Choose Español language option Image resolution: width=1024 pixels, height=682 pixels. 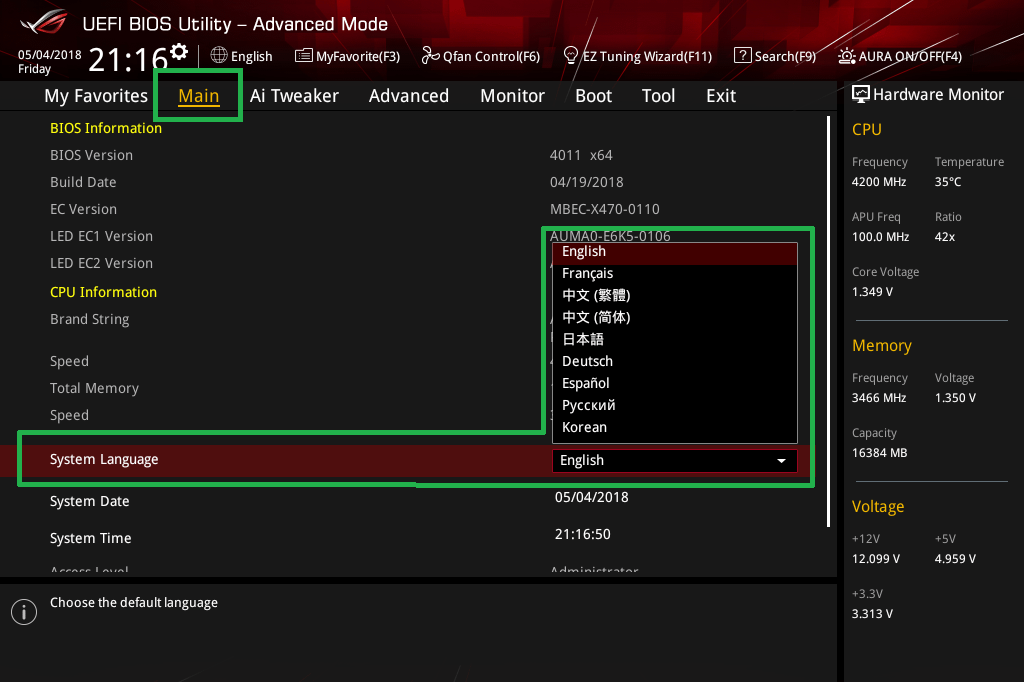(675, 383)
